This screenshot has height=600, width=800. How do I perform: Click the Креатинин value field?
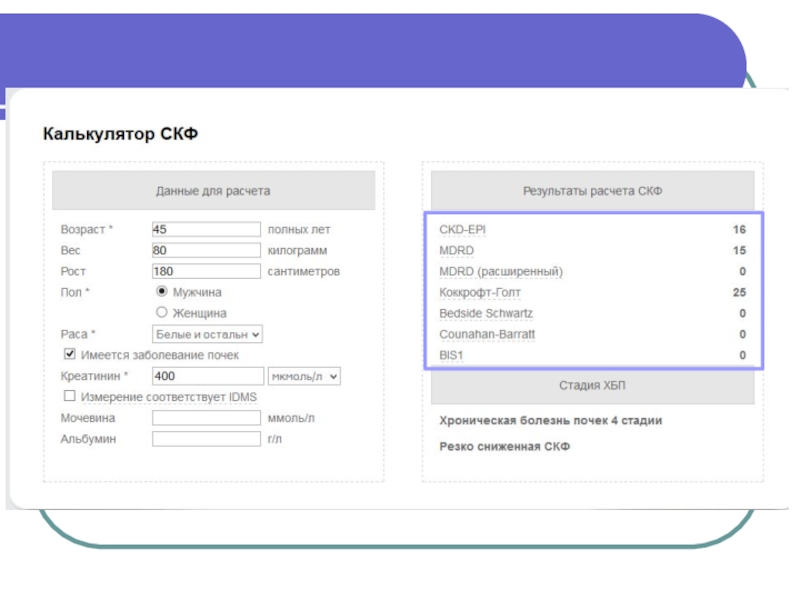coord(206,376)
